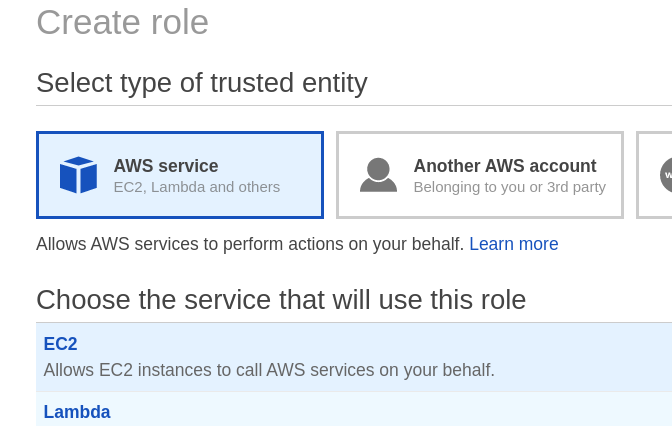672x426 pixels.
Task: Click empty area of the Lambda service row
Action: pyautogui.click(x=400, y=410)
